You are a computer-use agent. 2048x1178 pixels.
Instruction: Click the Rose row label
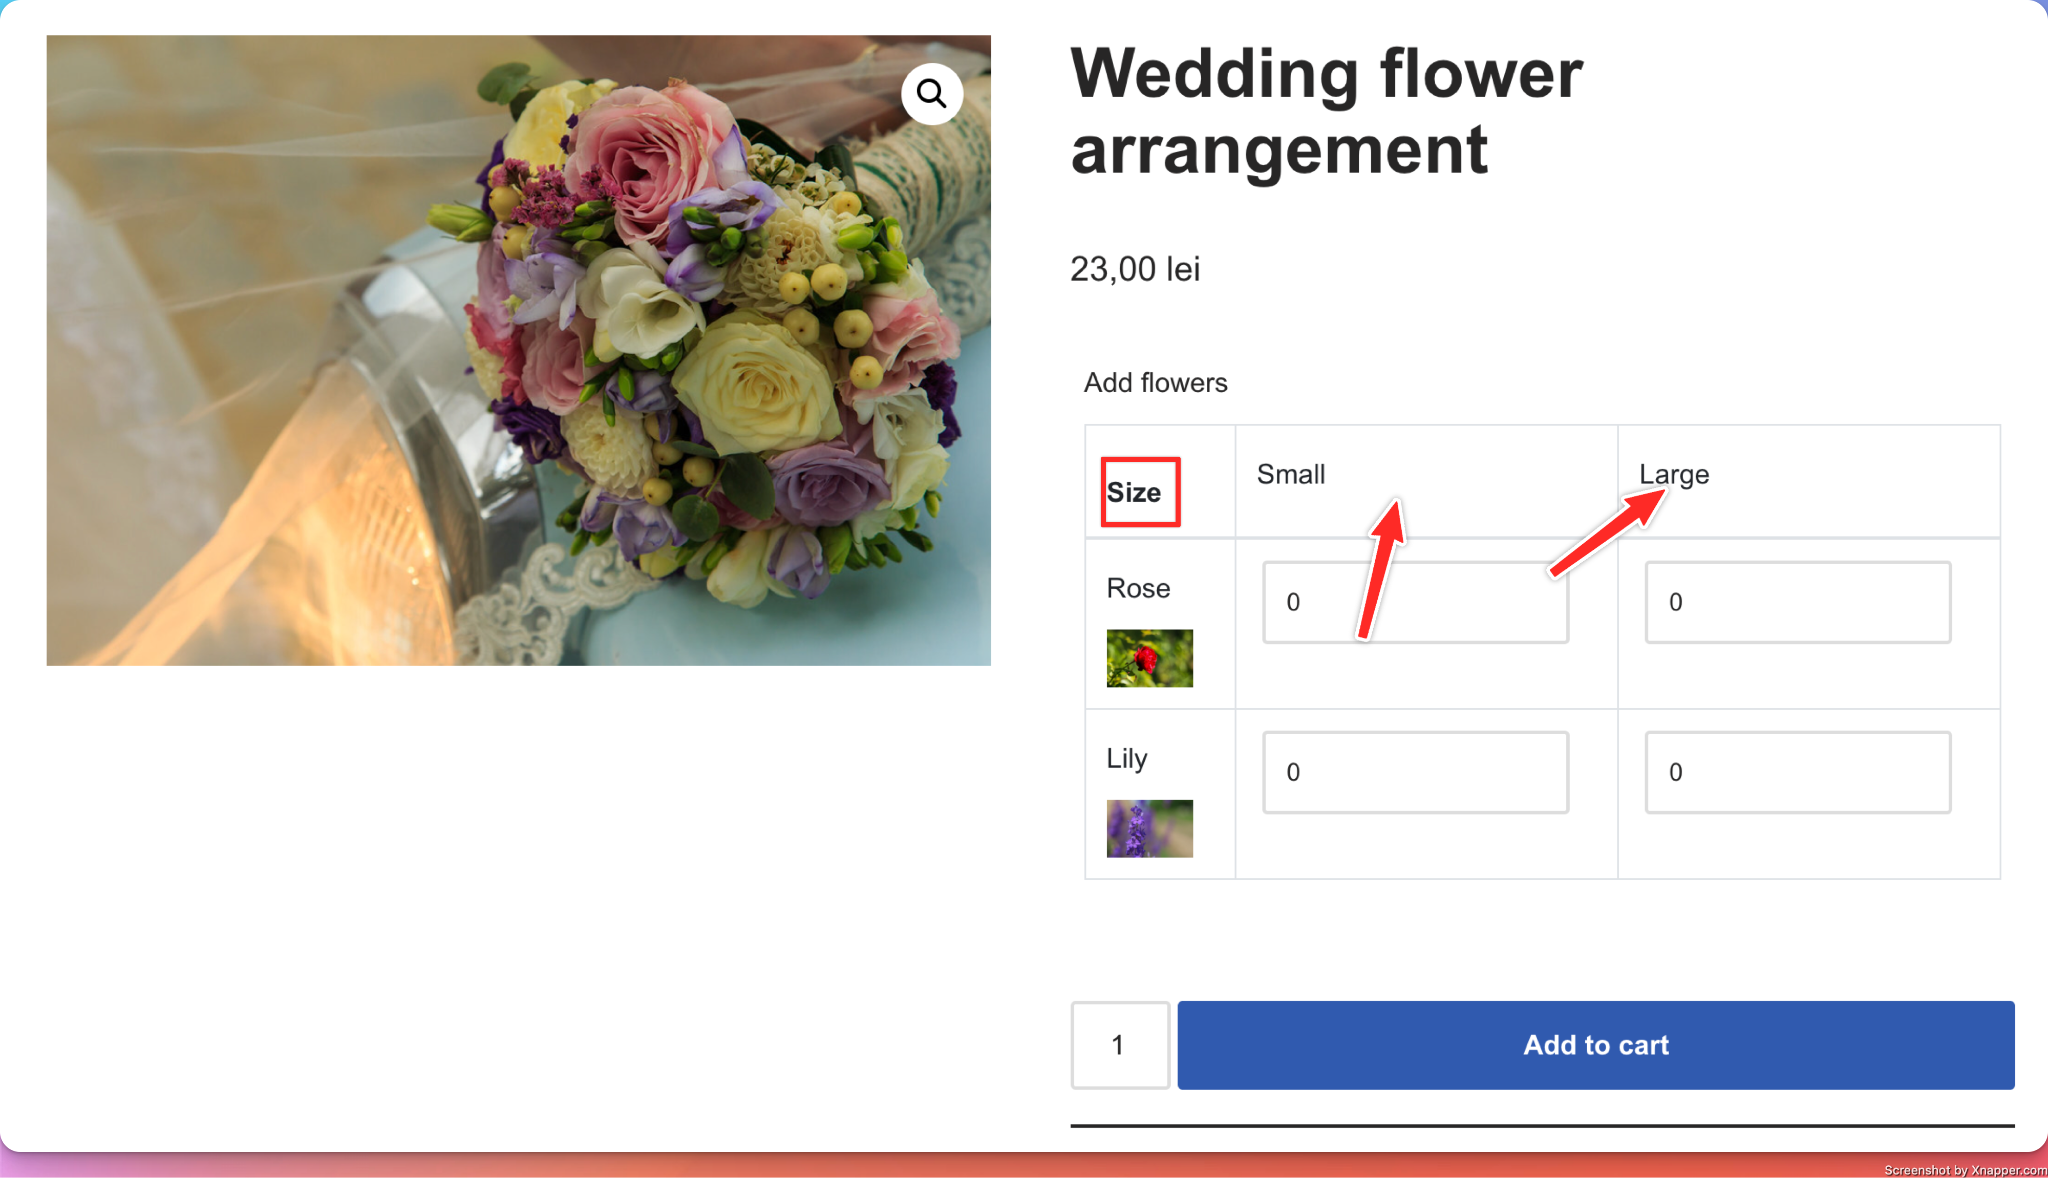[x=1138, y=588]
